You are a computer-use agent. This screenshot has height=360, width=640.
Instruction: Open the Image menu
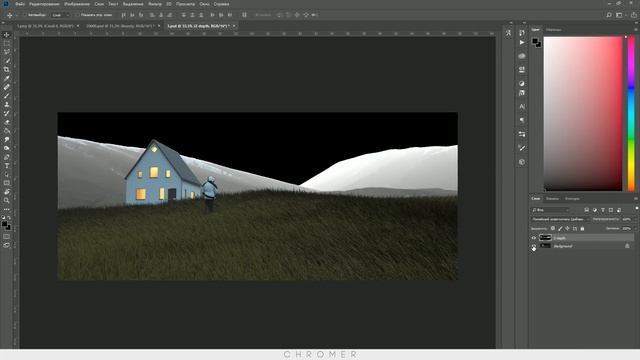[x=77, y=4]
